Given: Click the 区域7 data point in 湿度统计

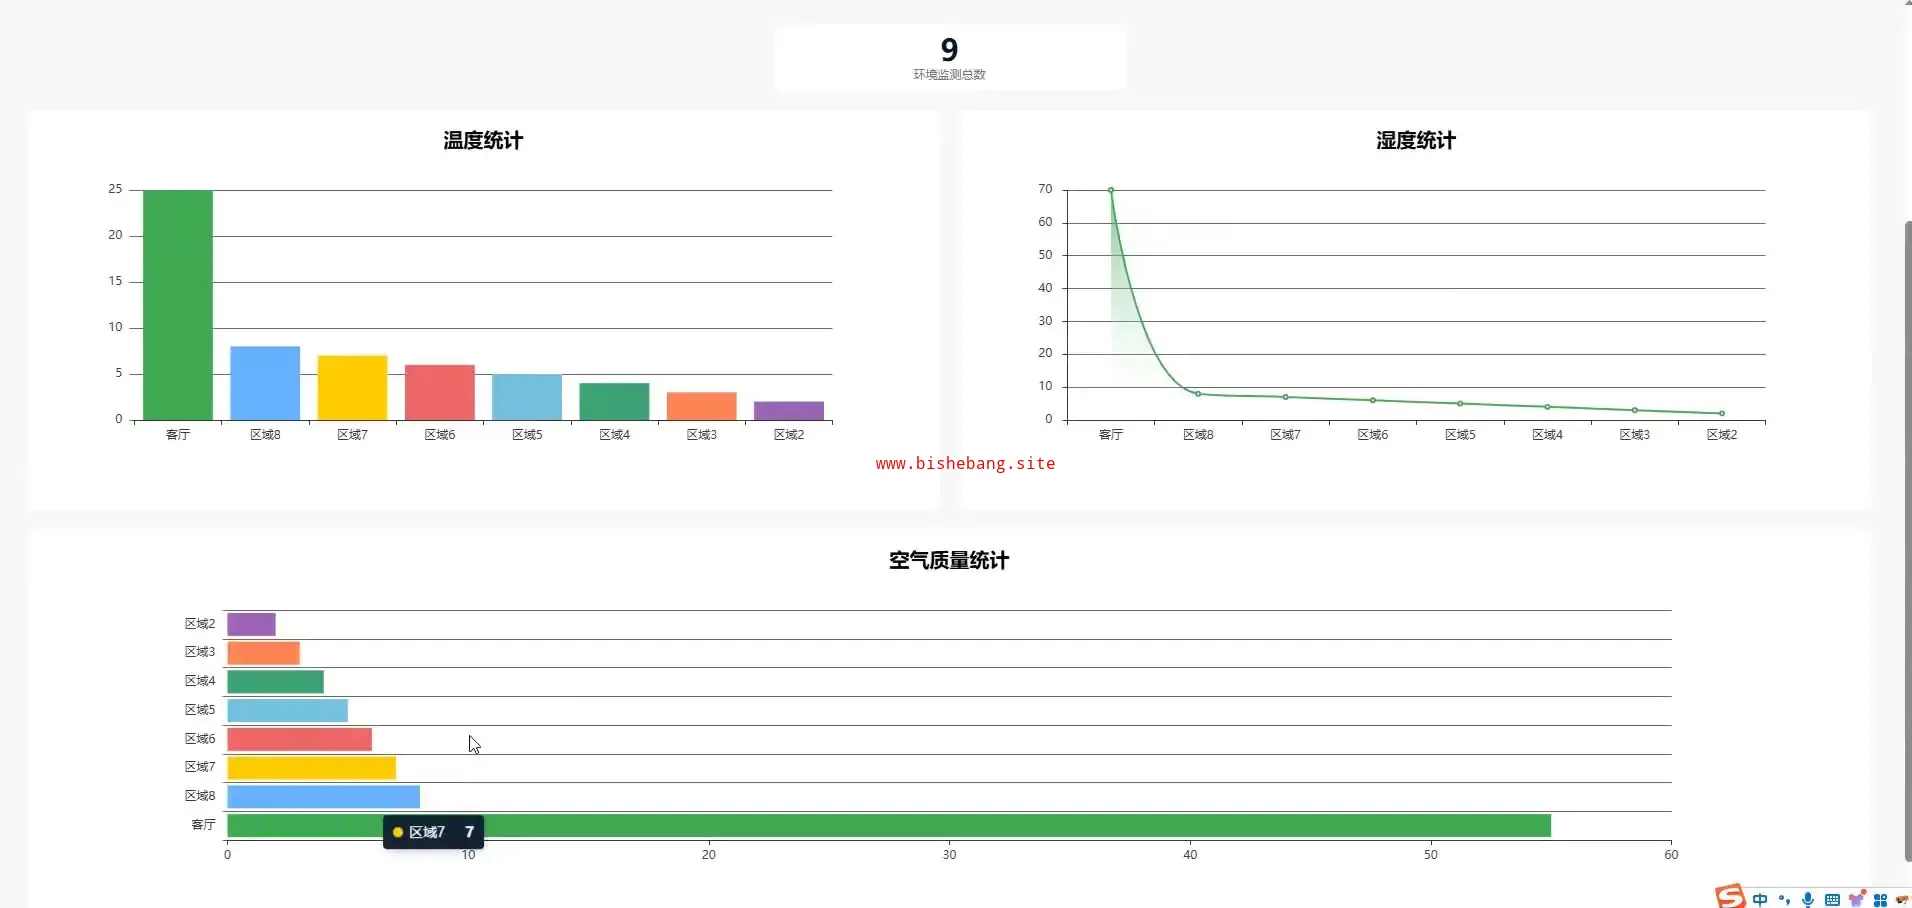Looking at the screenshot, I should pyautogui.click(x=1286, y=397).
